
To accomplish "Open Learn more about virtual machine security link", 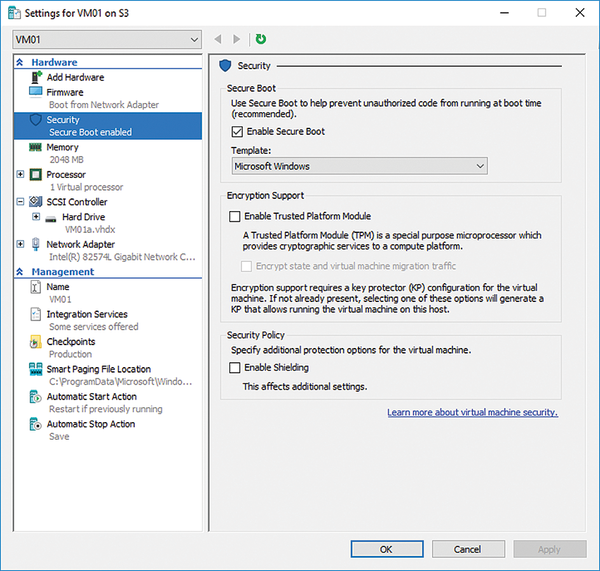I will click(x=472, y=412).
